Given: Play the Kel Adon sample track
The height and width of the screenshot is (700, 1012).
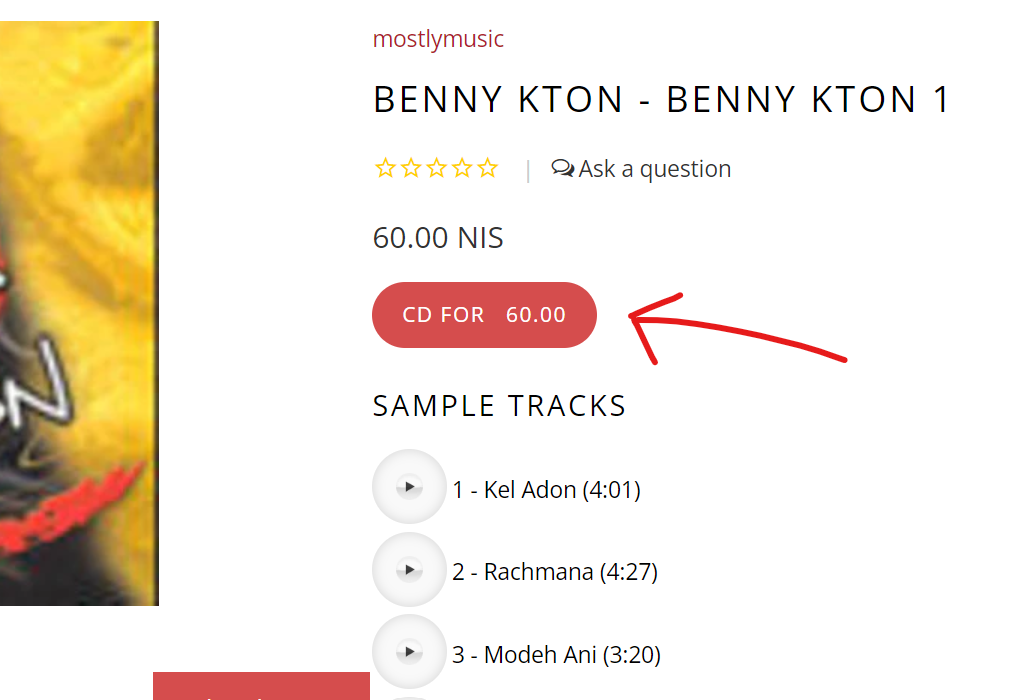Looking at the screenshot, I should [408, 487].
